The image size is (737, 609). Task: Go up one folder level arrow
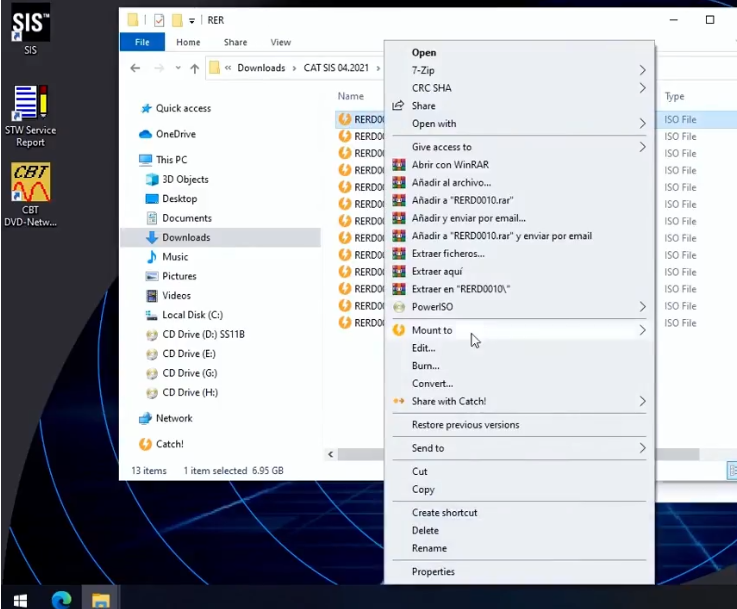(195, 69)
